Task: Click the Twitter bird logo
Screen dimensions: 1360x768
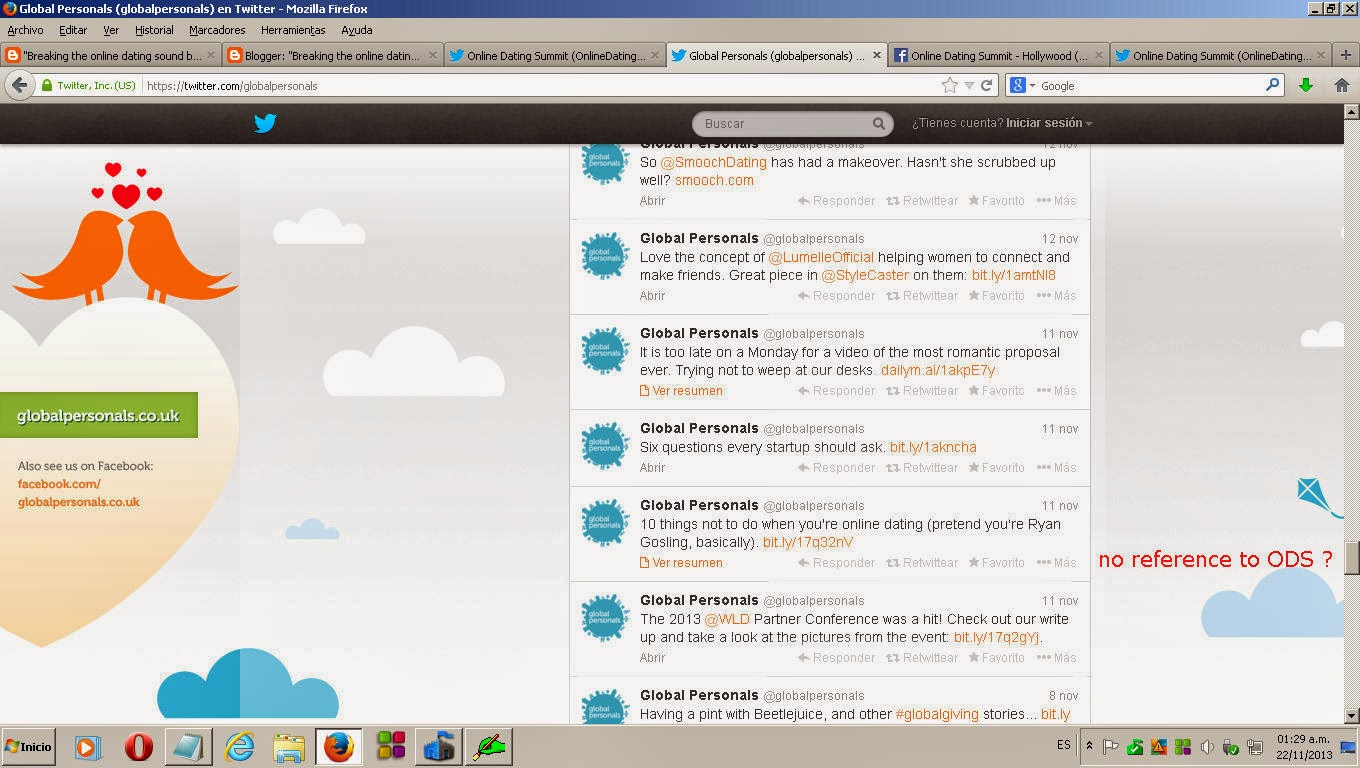Action: click(x=265, y=123)
